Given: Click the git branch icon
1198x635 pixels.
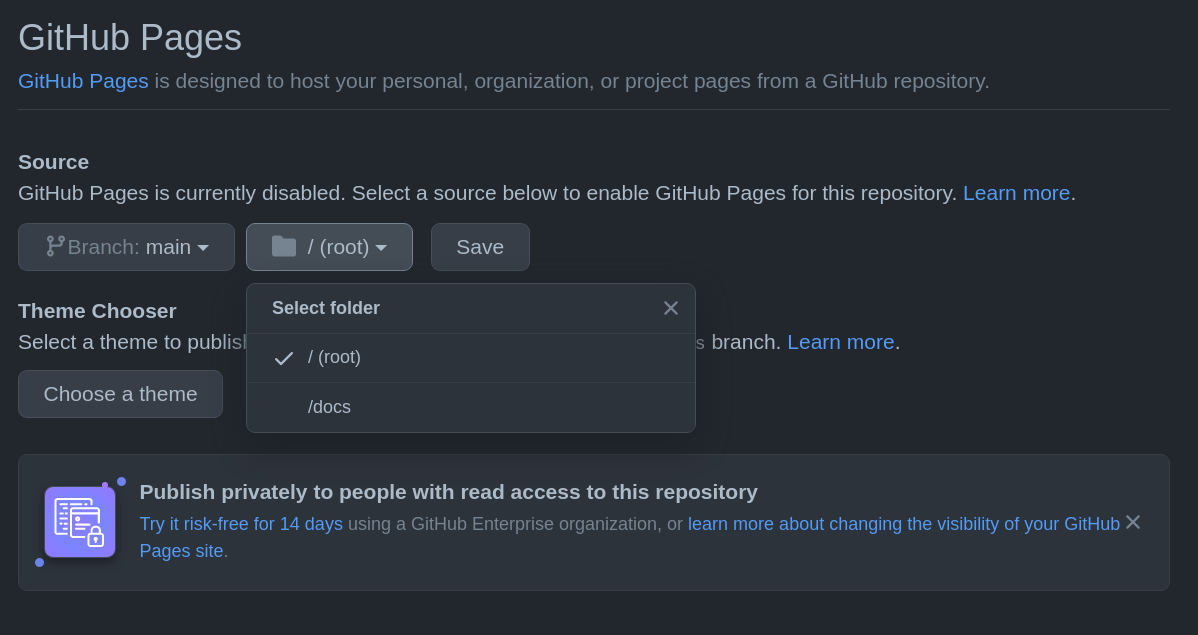Looking at the screenshot, I should (x=55, y=246).
